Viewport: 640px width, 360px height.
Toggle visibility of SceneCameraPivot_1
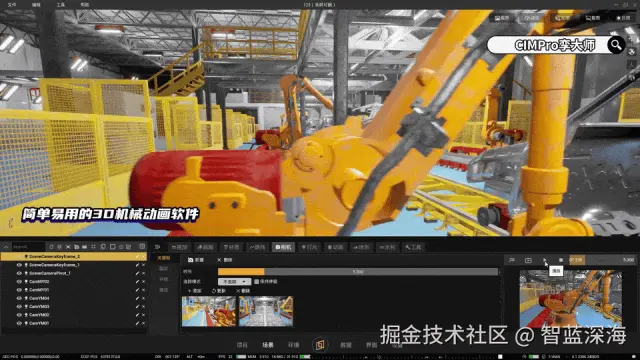[19, 273]
